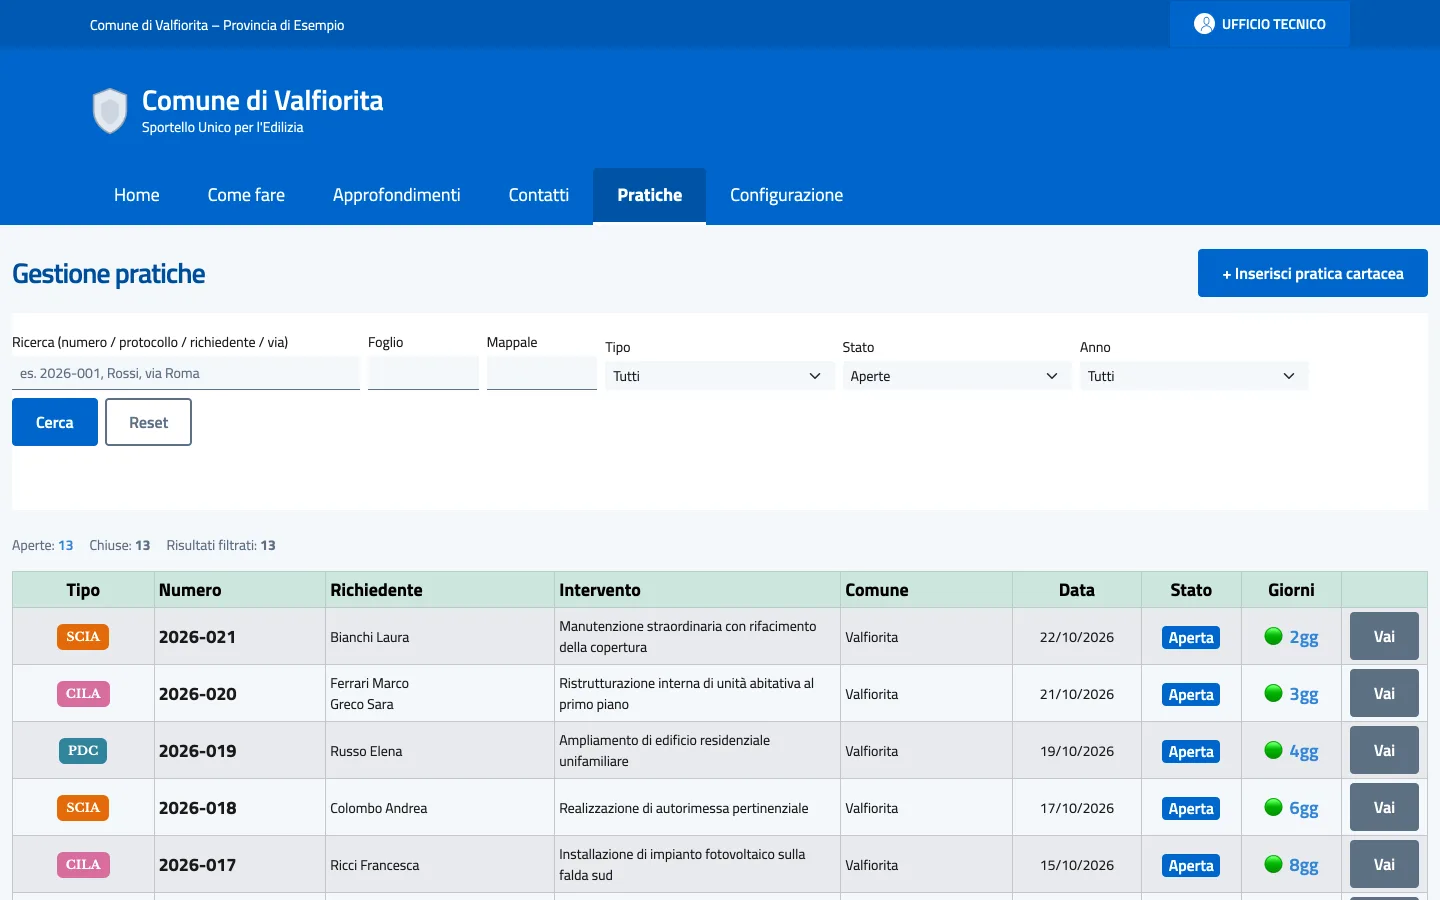
Task: Open the Tipo filter dropdown
Action: pos(719,376)
